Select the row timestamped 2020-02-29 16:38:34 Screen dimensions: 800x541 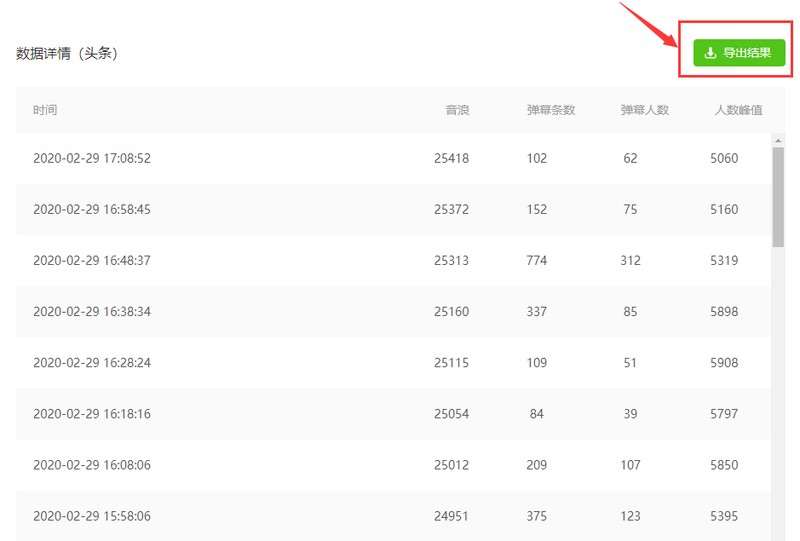click(x=393, y=311)
